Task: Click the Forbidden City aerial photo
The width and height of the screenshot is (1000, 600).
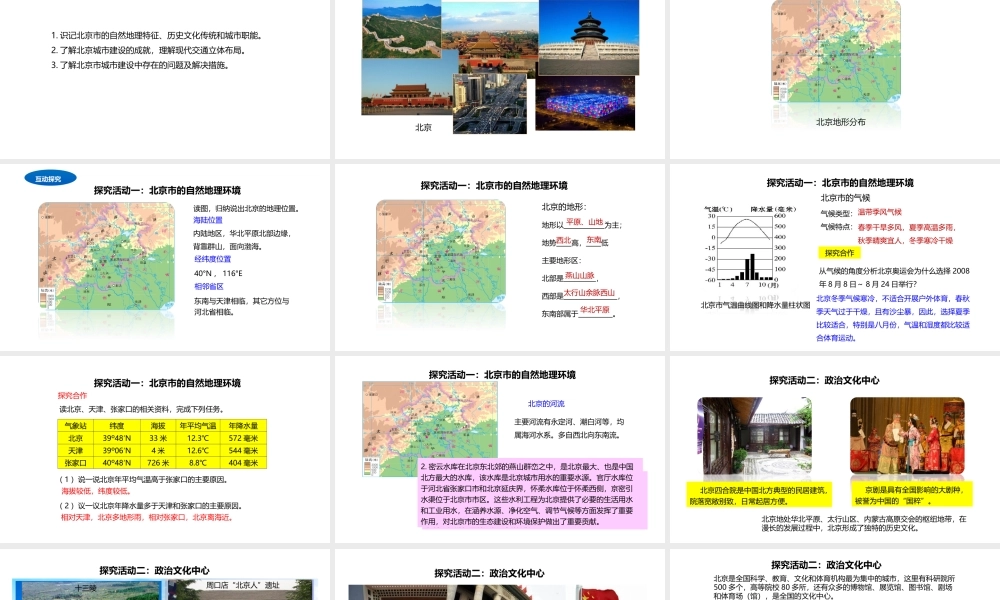Action: tap(490, 38)
